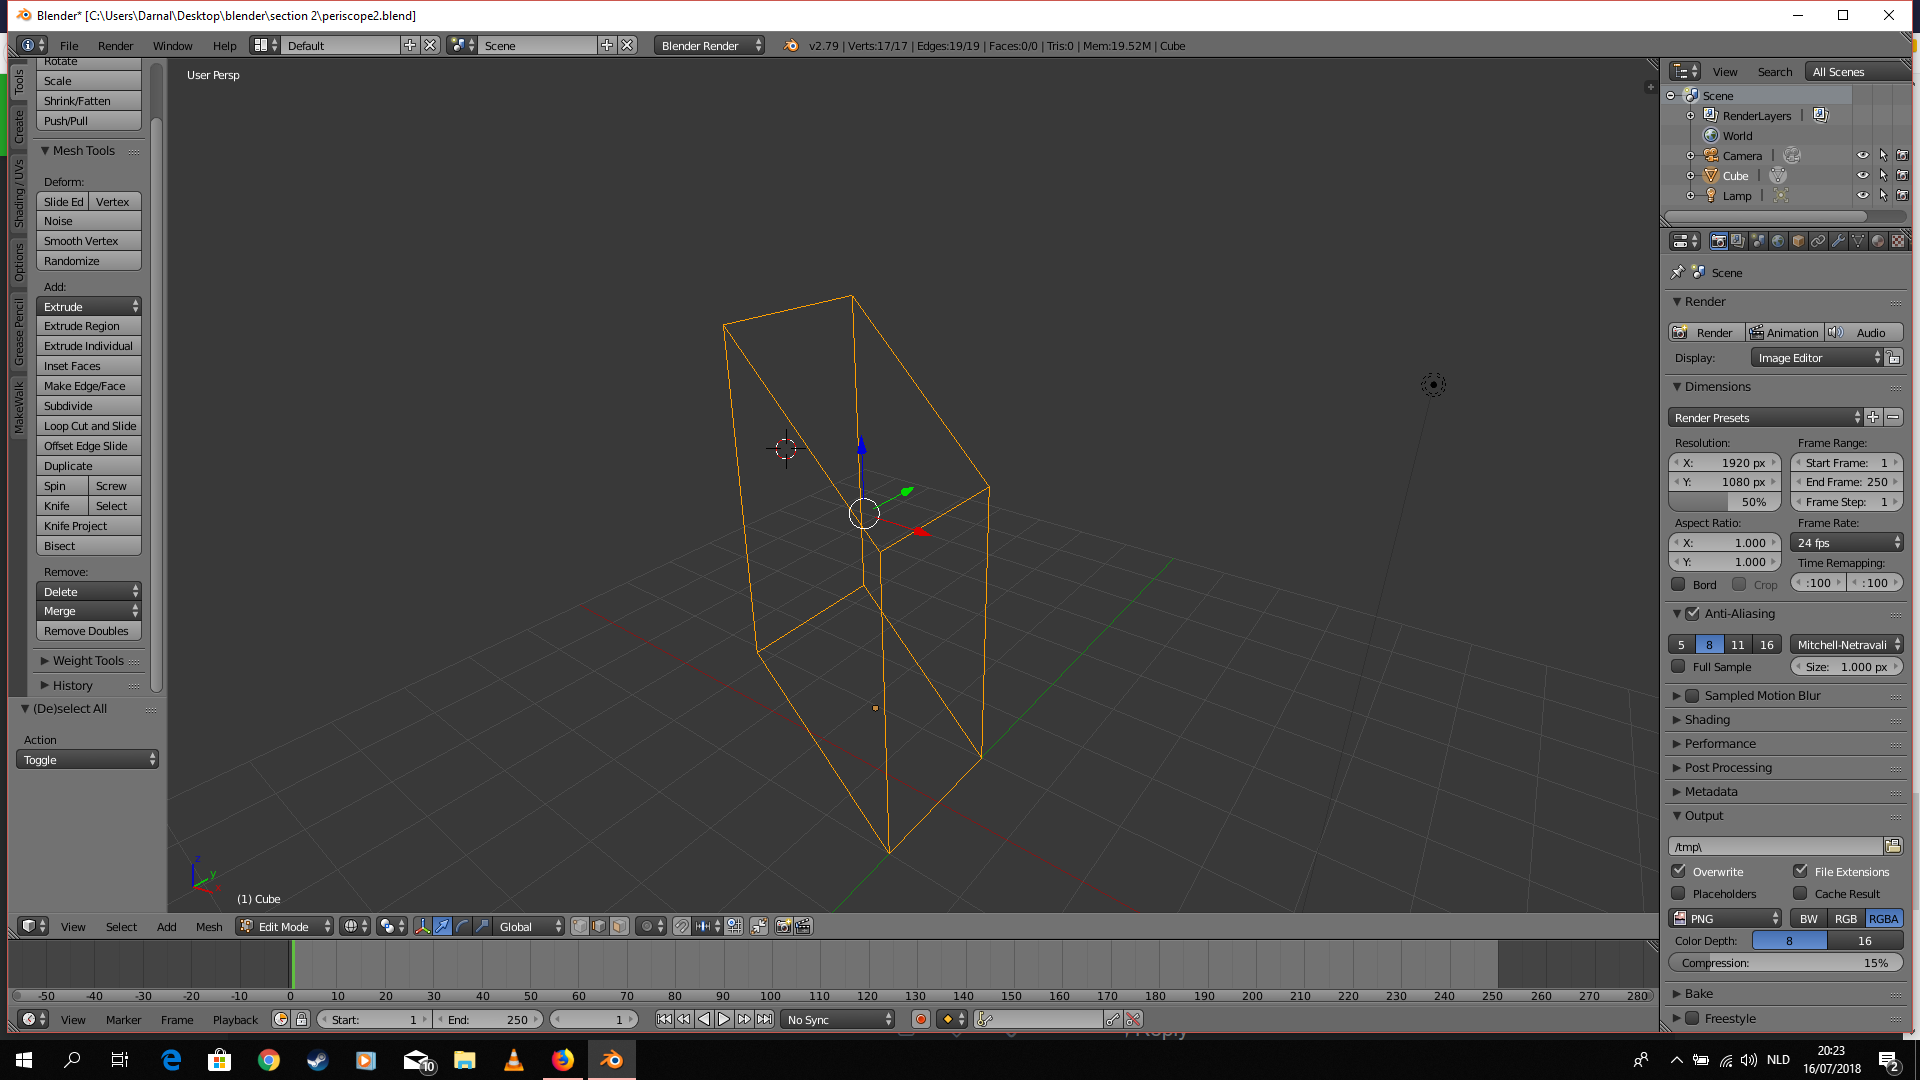Select face select mode icon

(619, 926)
